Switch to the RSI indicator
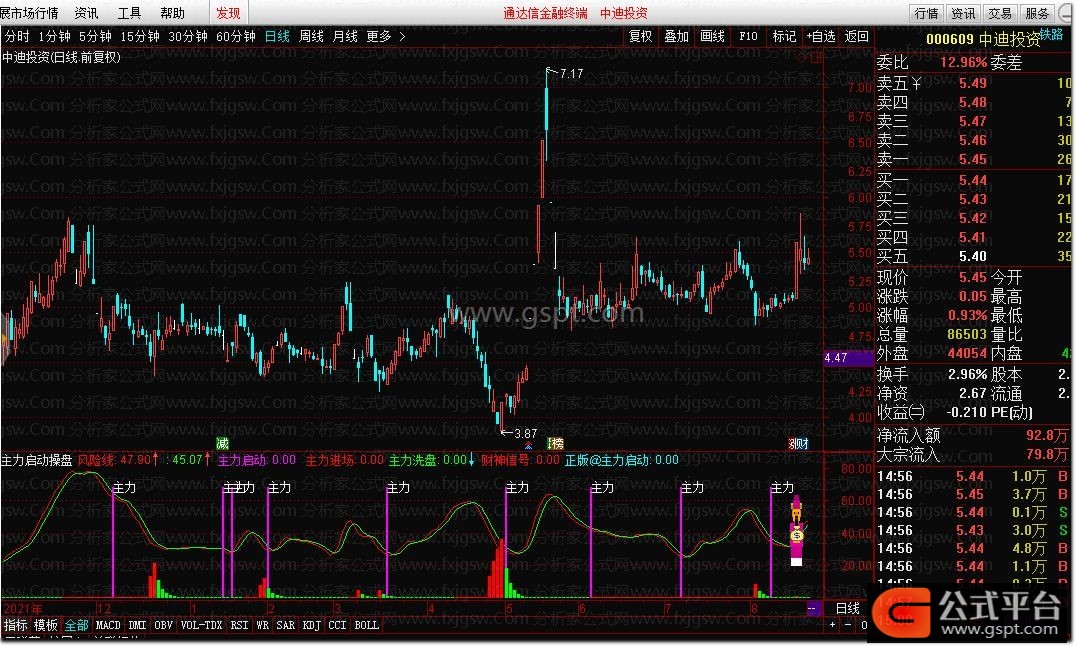Image resolution: width=1077 pixels, height=646 pixels. [x=239, y=625]
